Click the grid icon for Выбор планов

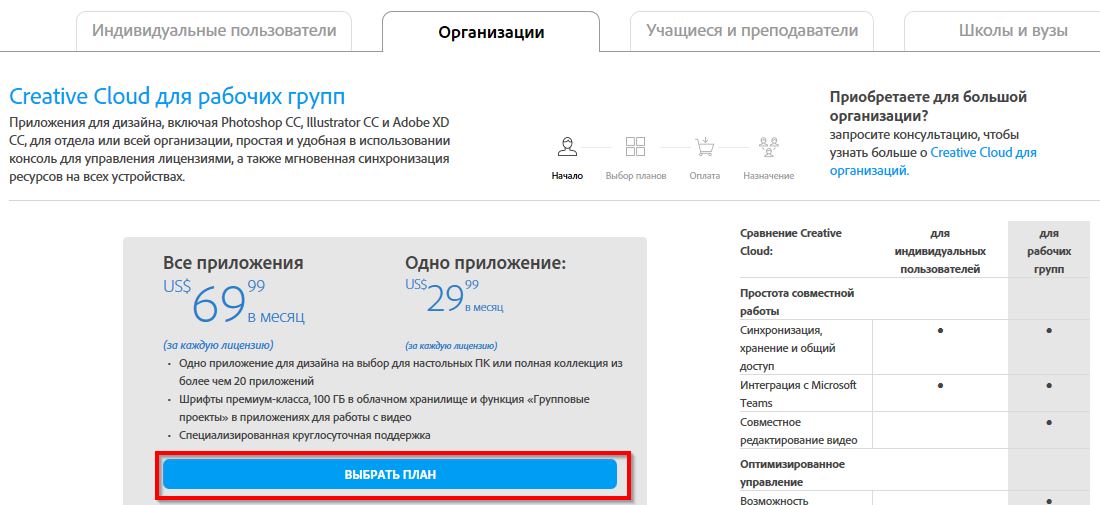tap(635, 147)
